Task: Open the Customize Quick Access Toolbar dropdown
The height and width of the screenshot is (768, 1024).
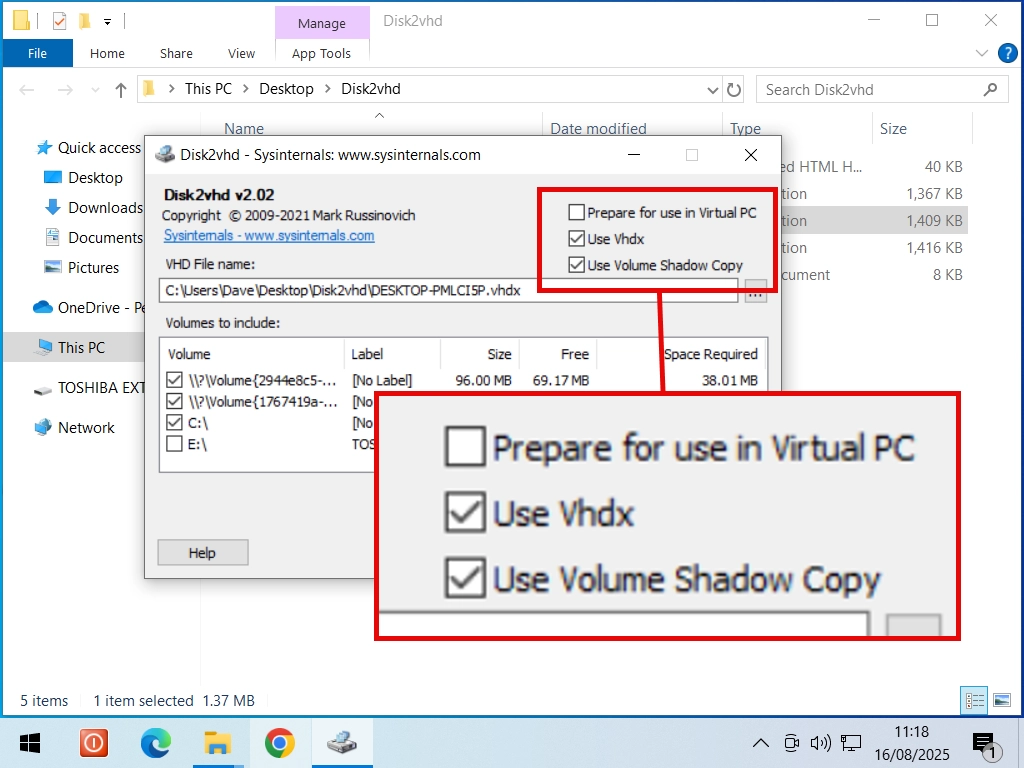Action: point(107,22)
